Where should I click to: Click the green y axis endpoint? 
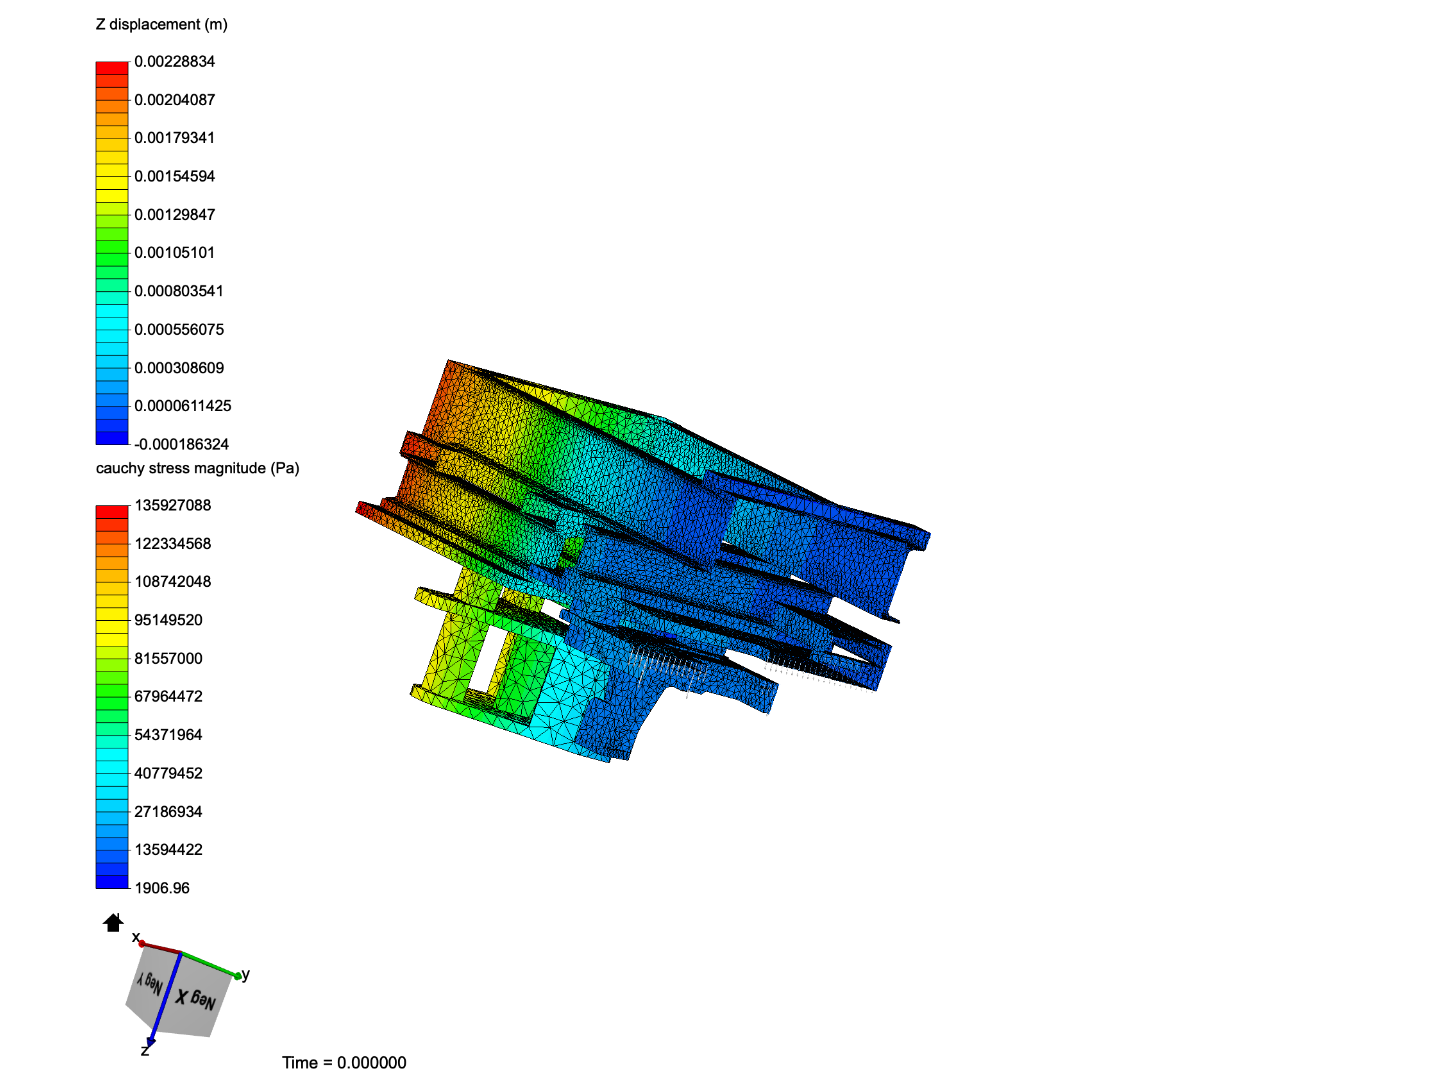[239, 975]
